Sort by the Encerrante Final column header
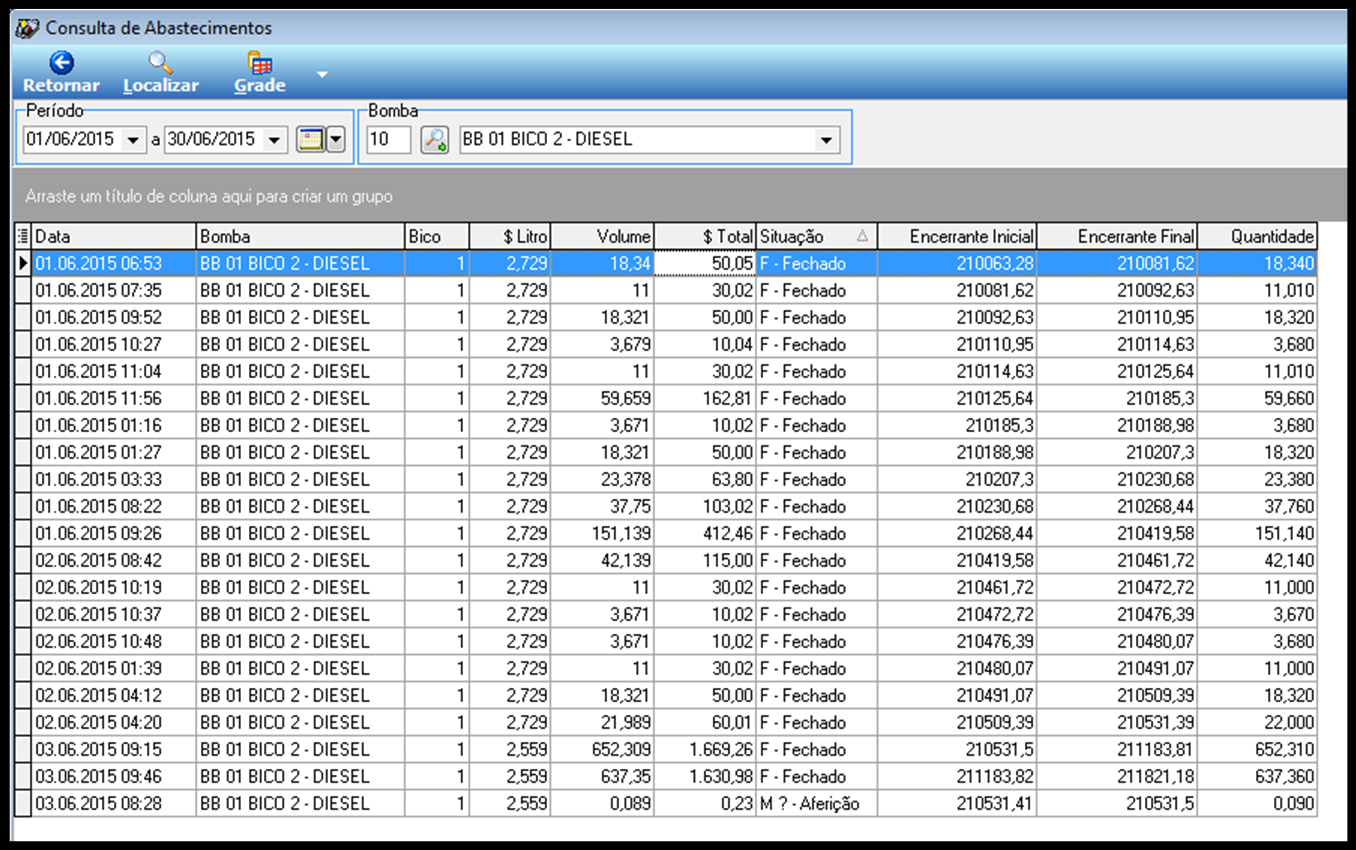Viewport: 1356px width, 850px height. click(1117, 237)
